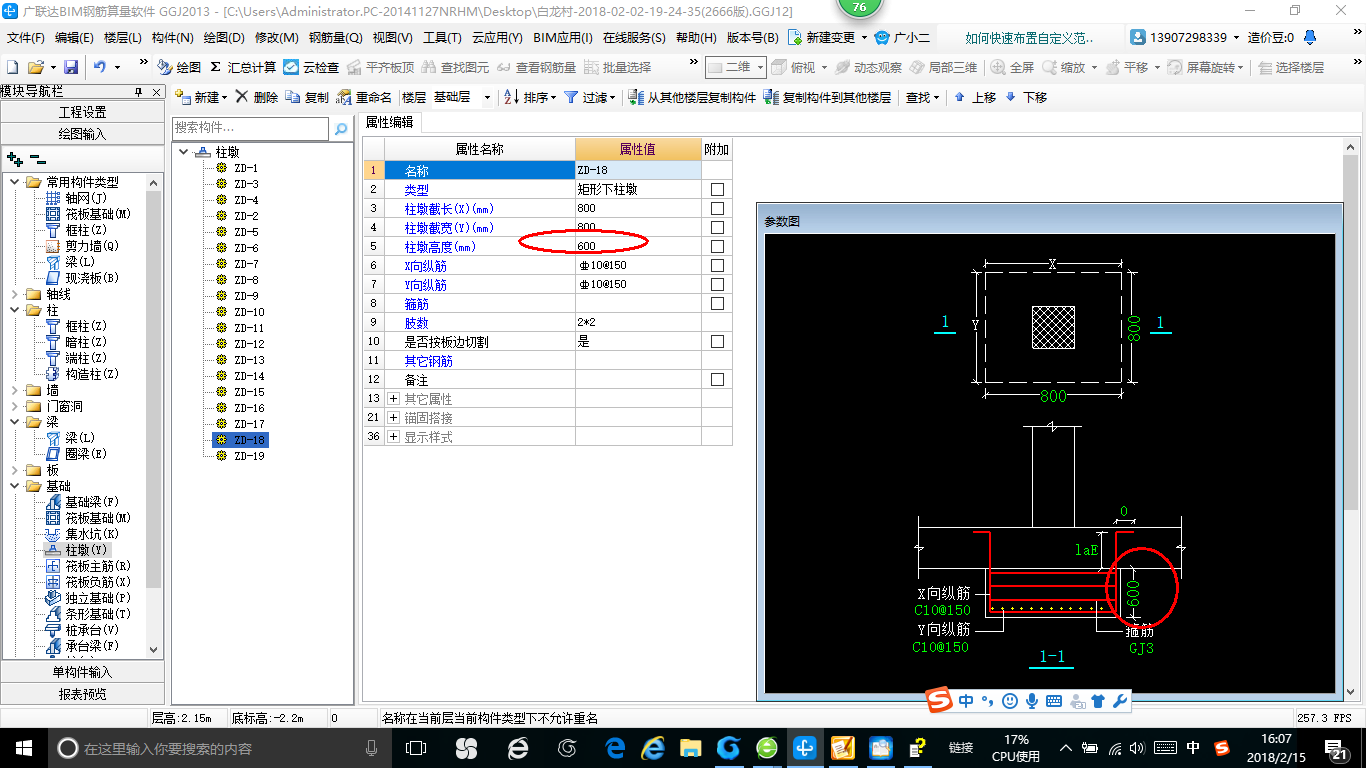
Task: Expand the 轴线 folder in navigator
Action: tap(15, 294)
